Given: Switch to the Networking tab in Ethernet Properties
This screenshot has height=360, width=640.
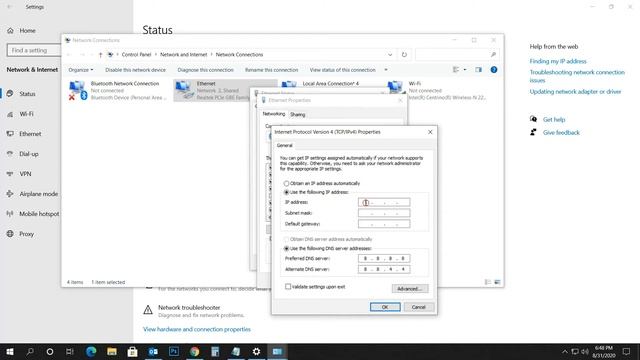Looking at the screenshot, I should click(x=274, y=114).
